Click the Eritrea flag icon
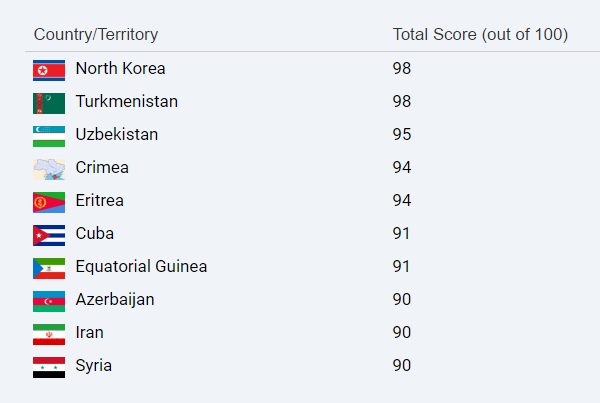 coord(49,202)
